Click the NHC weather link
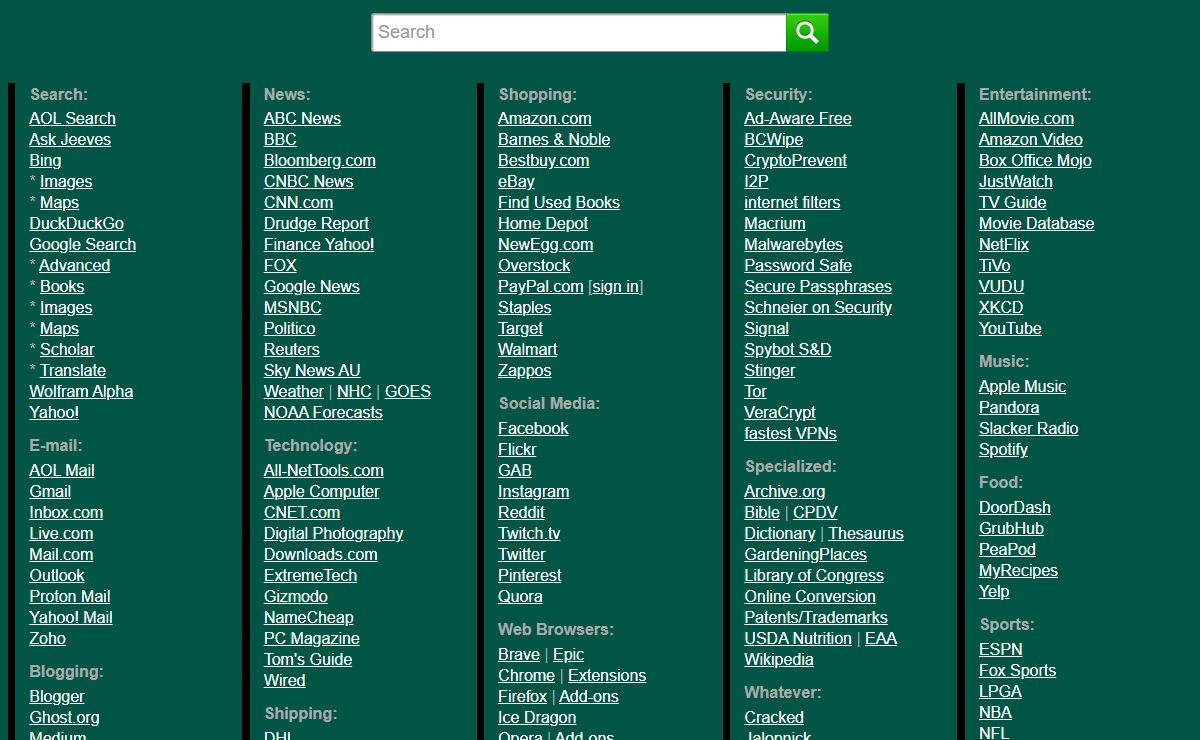Viewport: 1200px width, 740px height. [354, 391]
